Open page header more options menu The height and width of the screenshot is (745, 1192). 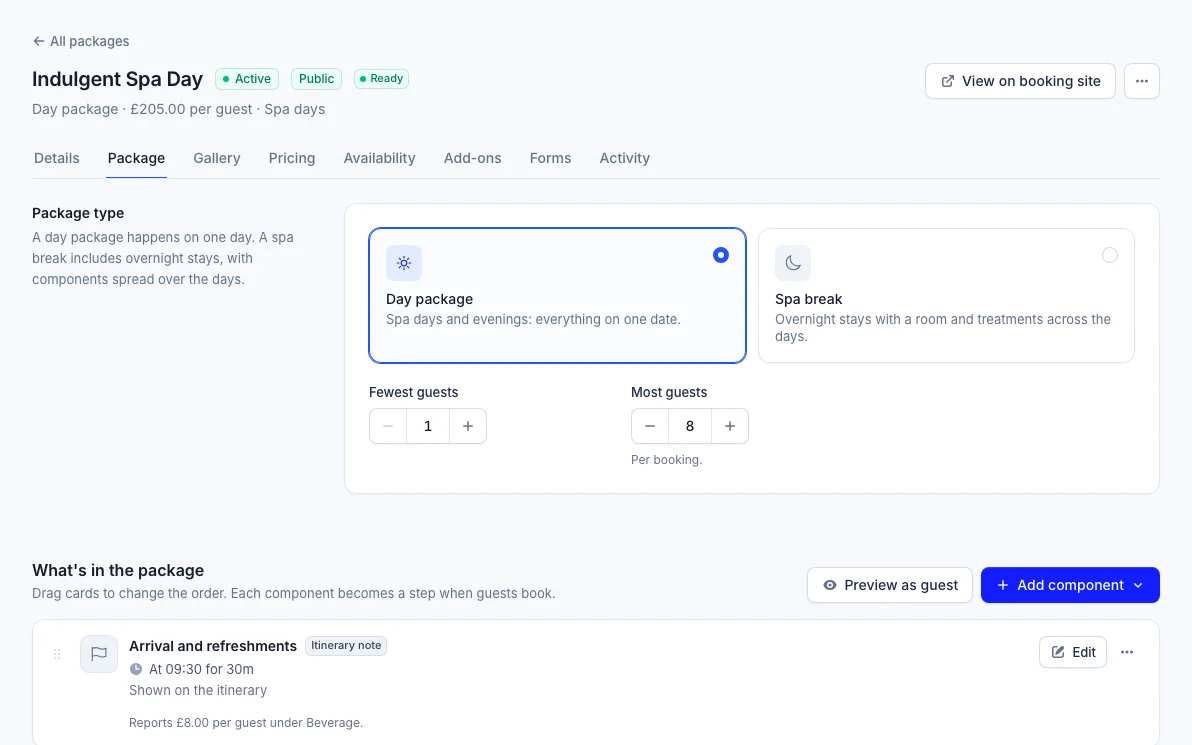[x=1141, y=81]
